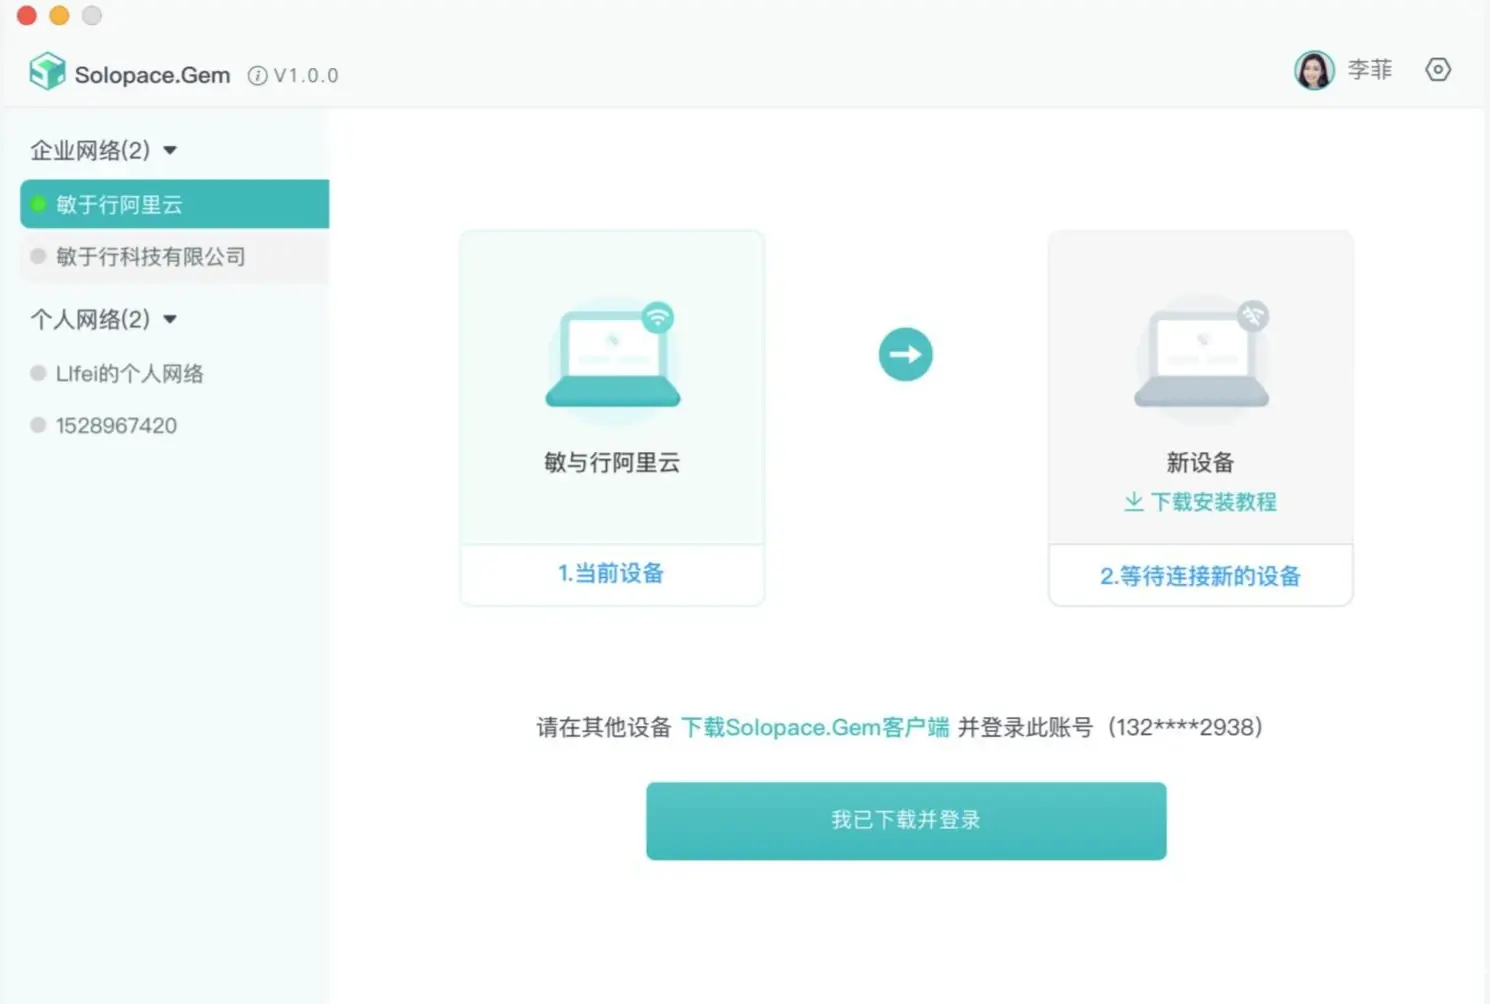Open the 下载Solopace.Gem客户端 link
1490x1004 pixels.
coord(815,727)
